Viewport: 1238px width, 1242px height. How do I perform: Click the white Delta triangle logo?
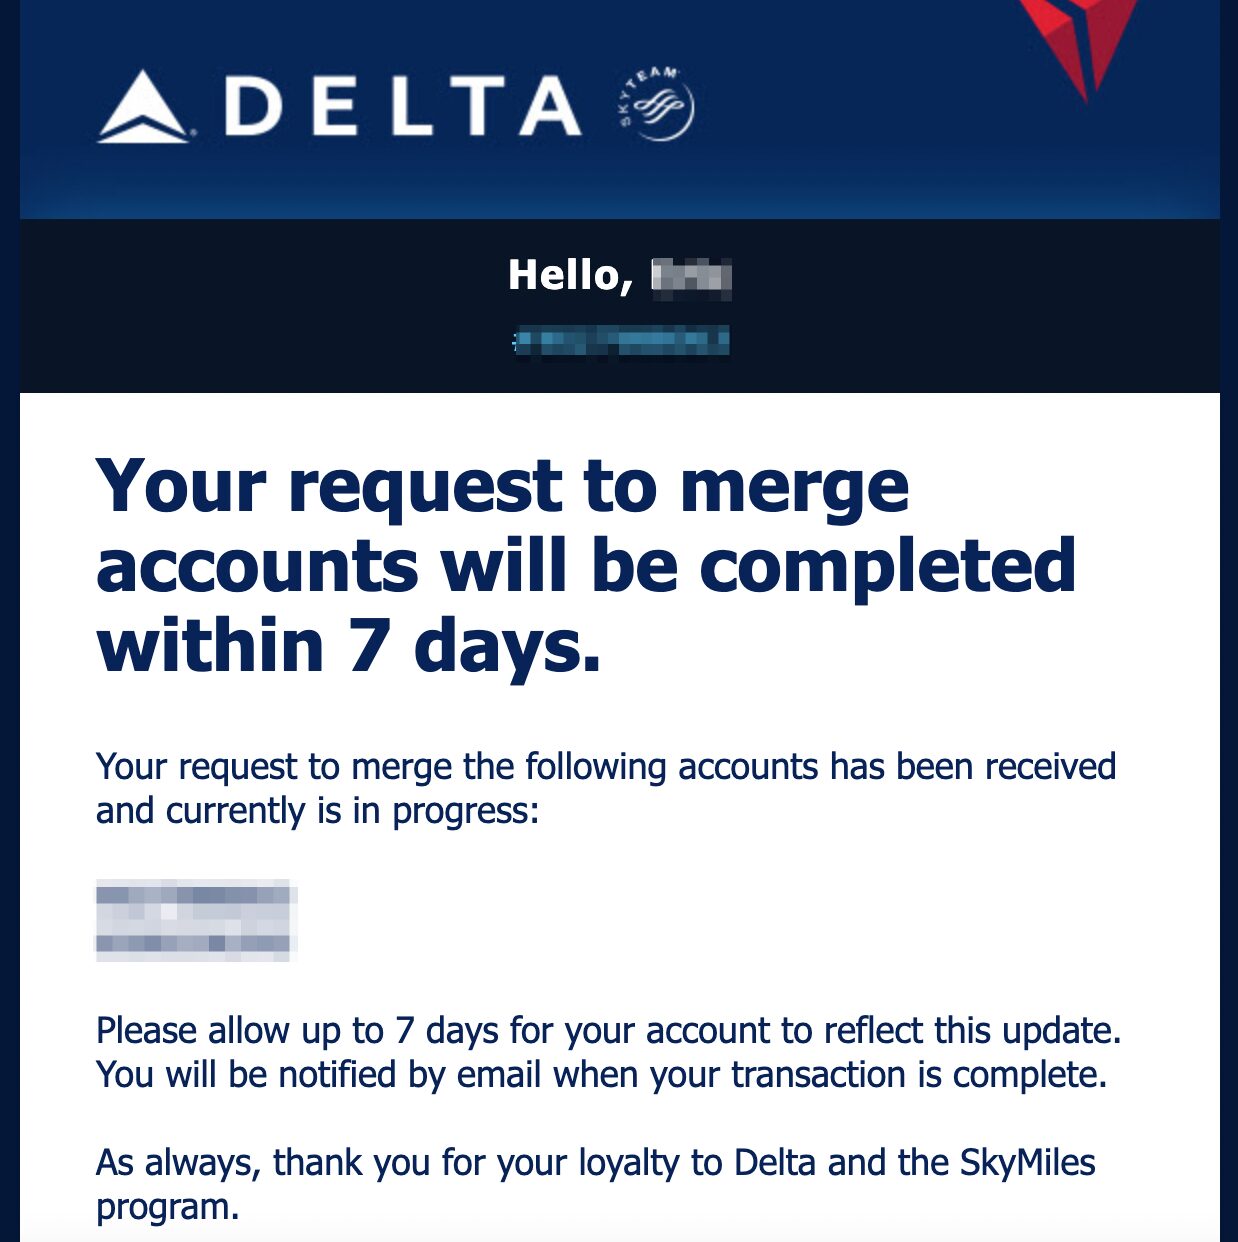click(x=142, y=107)
